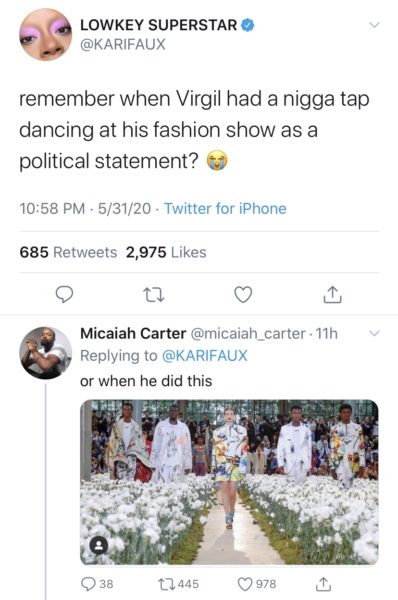Retweet Micaiah Carter's reply showing 445 retweets
This screenshot has height=600, width=398.
click(x=179, y=584)
